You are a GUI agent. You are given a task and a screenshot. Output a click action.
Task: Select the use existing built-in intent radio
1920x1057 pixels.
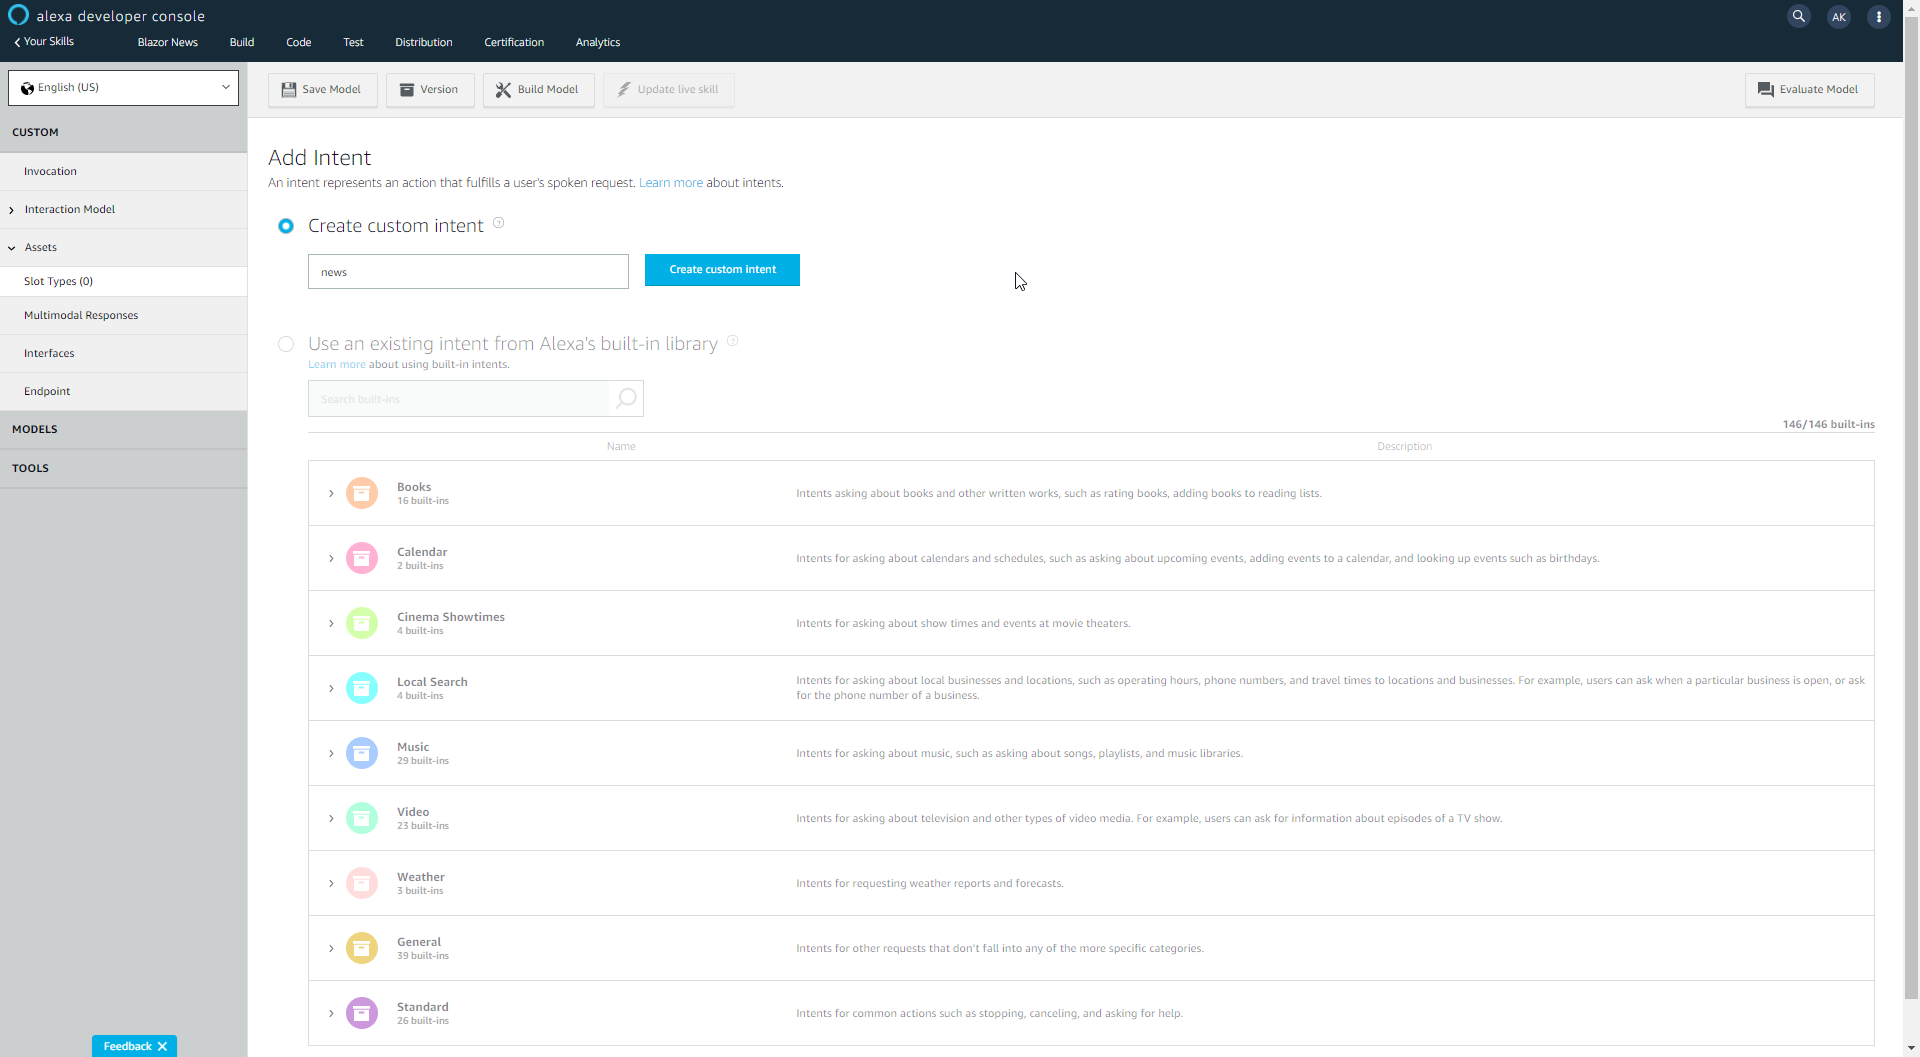(x=286, y=344)
